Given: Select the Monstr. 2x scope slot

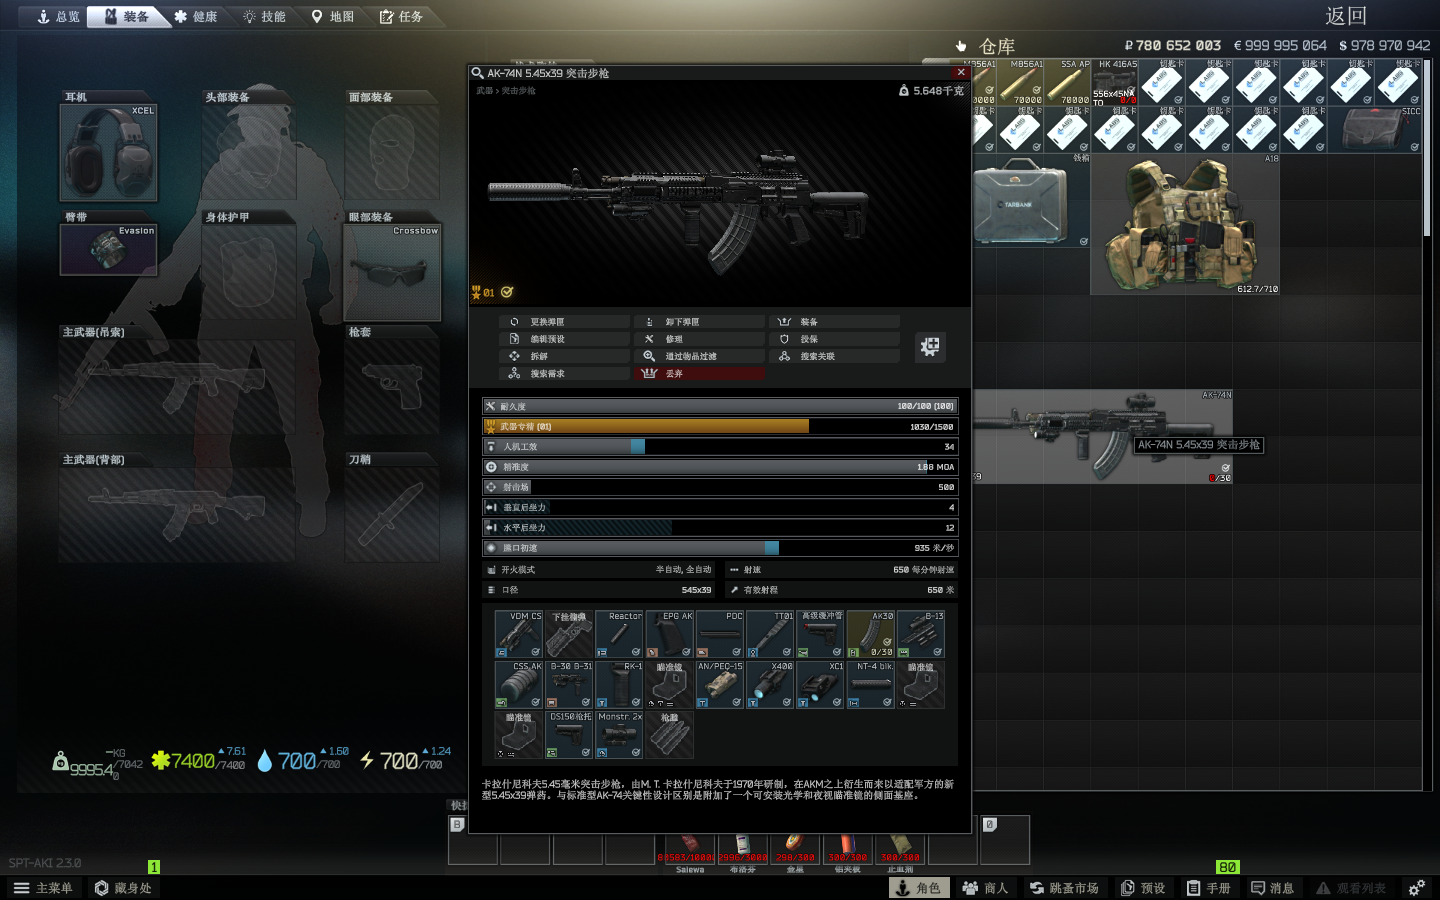Looking at the screenshot, I should (619, 734).
